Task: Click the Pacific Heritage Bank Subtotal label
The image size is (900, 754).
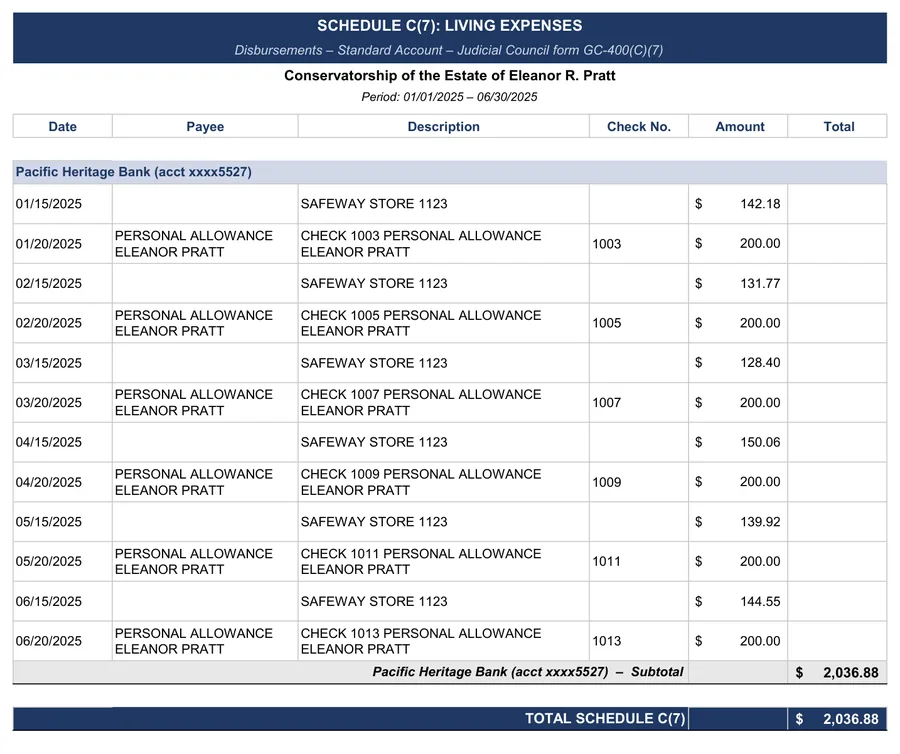Action: point(527,672)
